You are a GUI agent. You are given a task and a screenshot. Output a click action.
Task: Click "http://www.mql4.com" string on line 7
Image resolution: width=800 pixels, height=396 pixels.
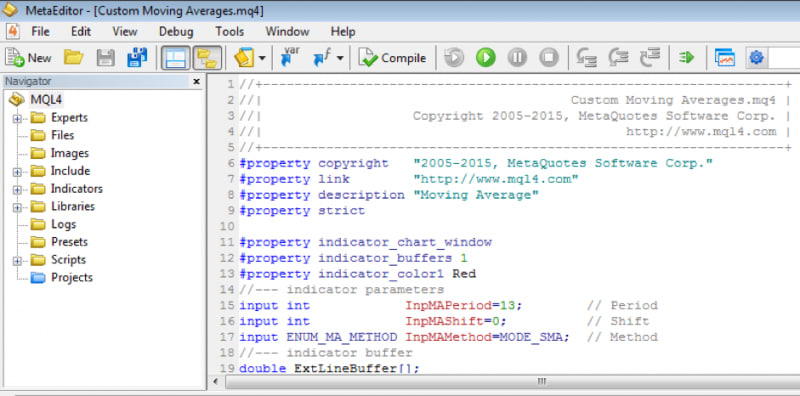point(495,179)
